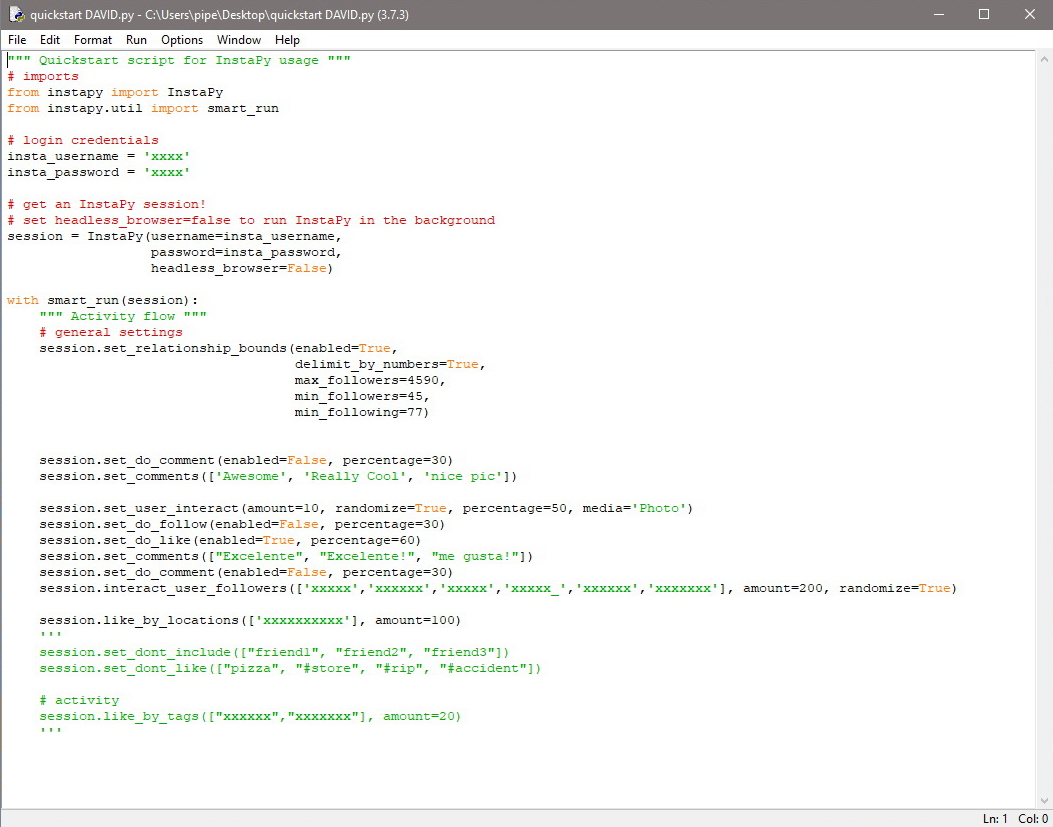
Task: Click the set_dont_like function call line
Action: click(x=200, y=668)
